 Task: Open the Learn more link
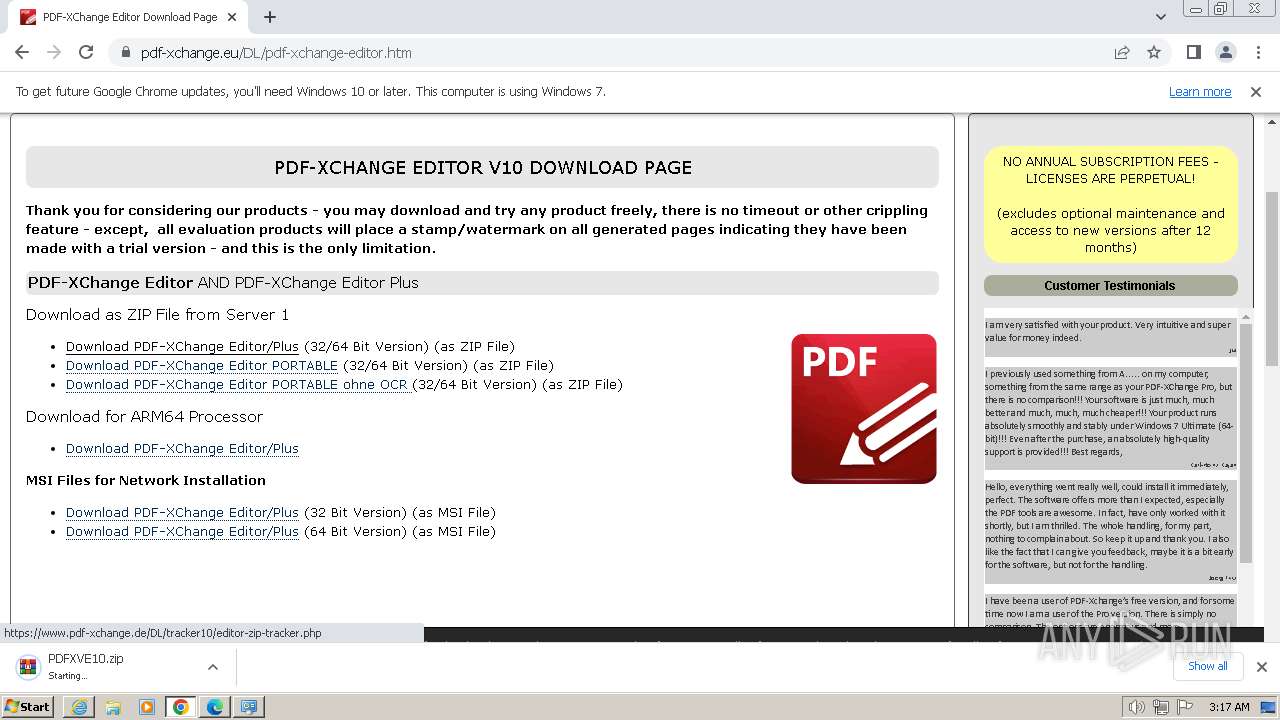pos(1200,92)
